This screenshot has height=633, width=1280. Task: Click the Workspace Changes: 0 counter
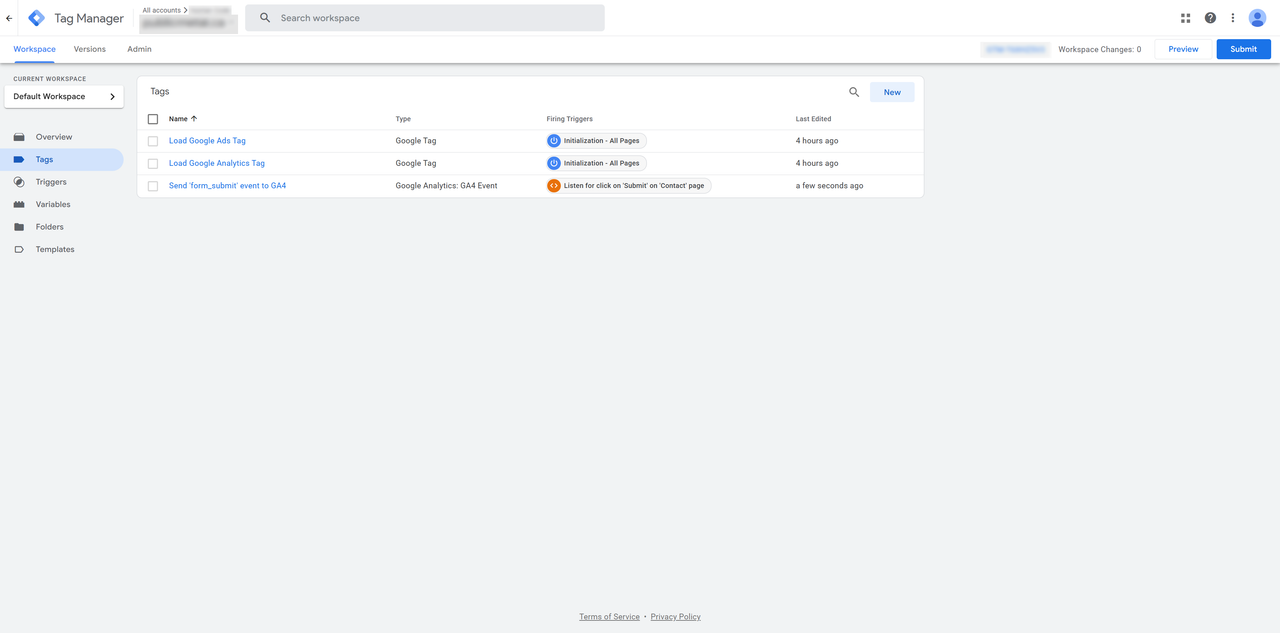click(x=1100, y=49)
